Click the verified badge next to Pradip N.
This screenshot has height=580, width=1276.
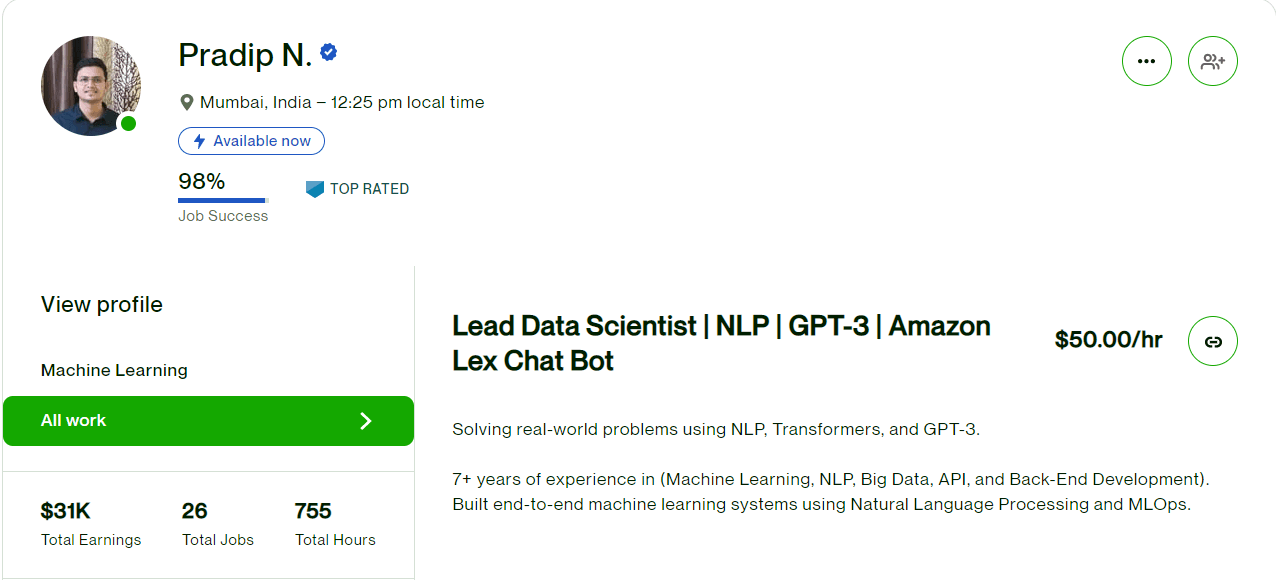pos(328,53)
